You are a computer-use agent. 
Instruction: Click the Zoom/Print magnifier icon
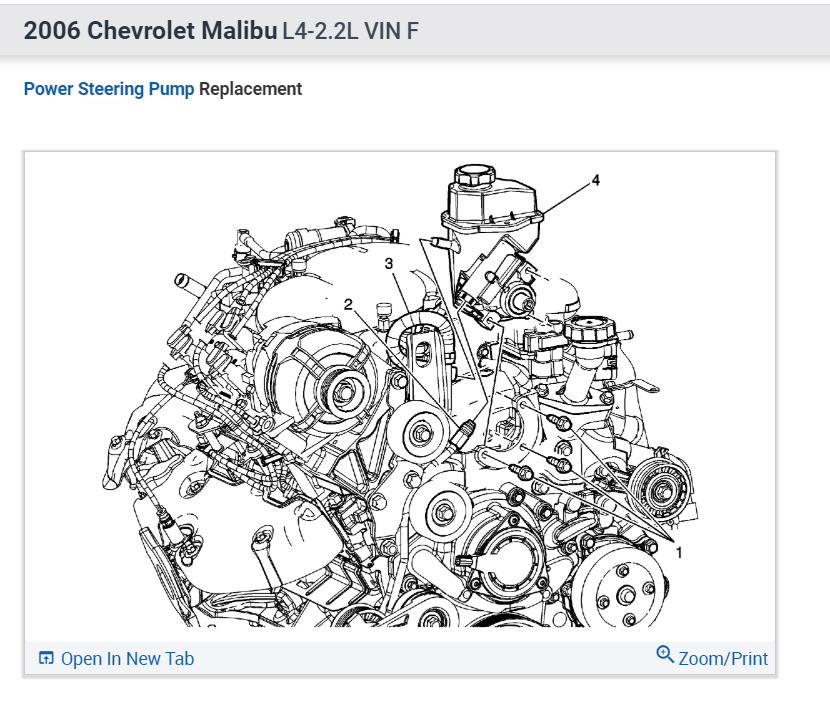tap(665, 654)
